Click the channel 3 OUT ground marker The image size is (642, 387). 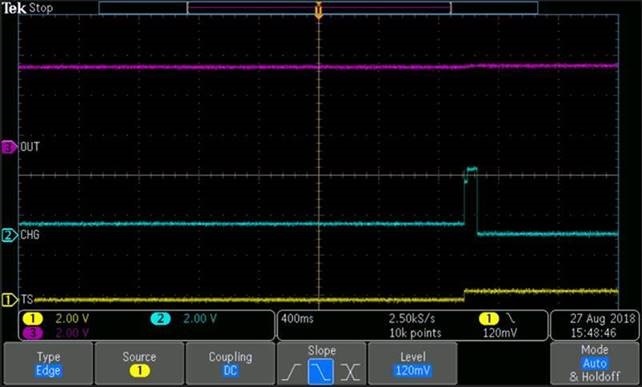[9, 147]
